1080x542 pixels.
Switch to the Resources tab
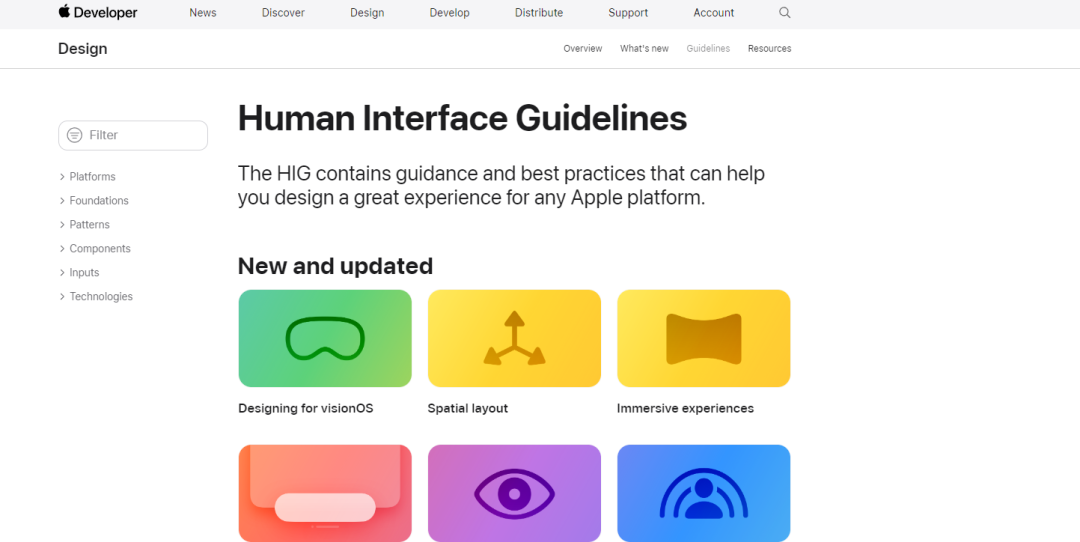769,48
